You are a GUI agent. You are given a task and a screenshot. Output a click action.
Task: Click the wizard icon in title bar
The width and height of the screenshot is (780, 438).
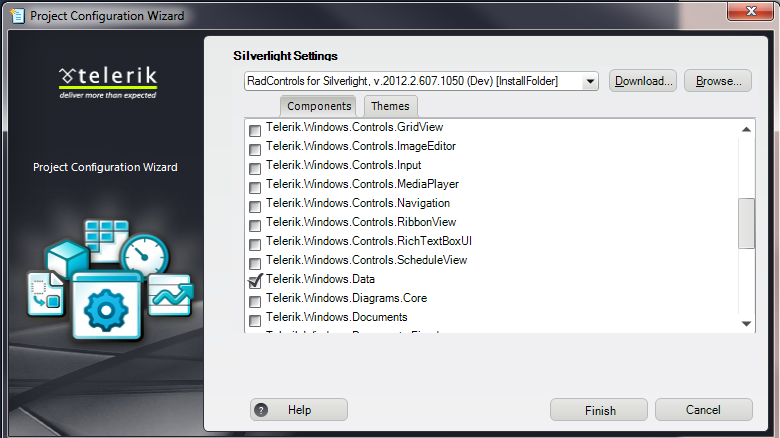click(17, 15)
